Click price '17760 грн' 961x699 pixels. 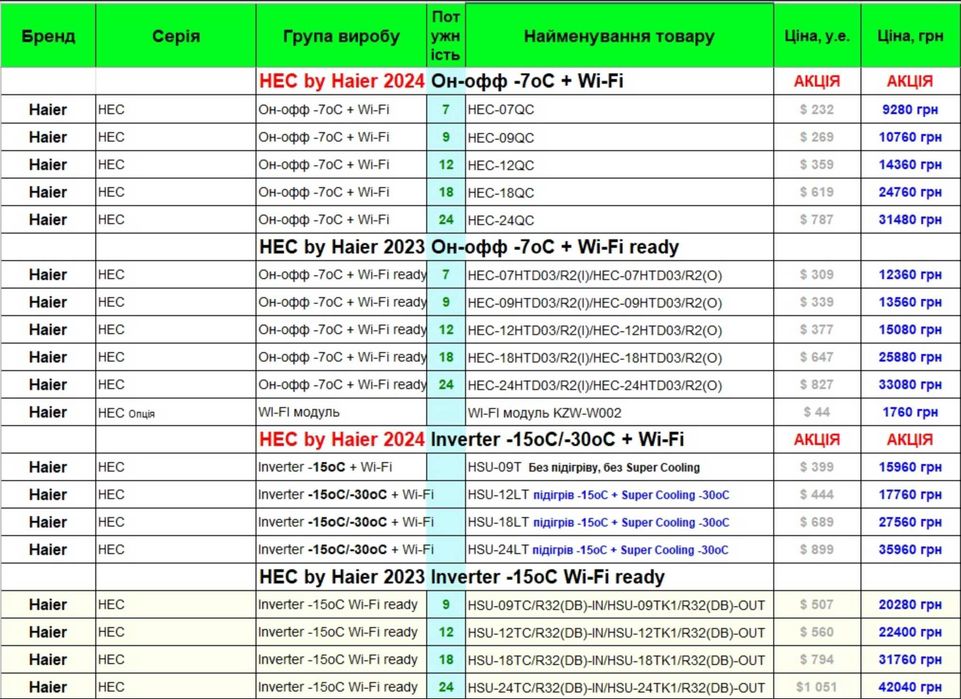click(910, 495)
